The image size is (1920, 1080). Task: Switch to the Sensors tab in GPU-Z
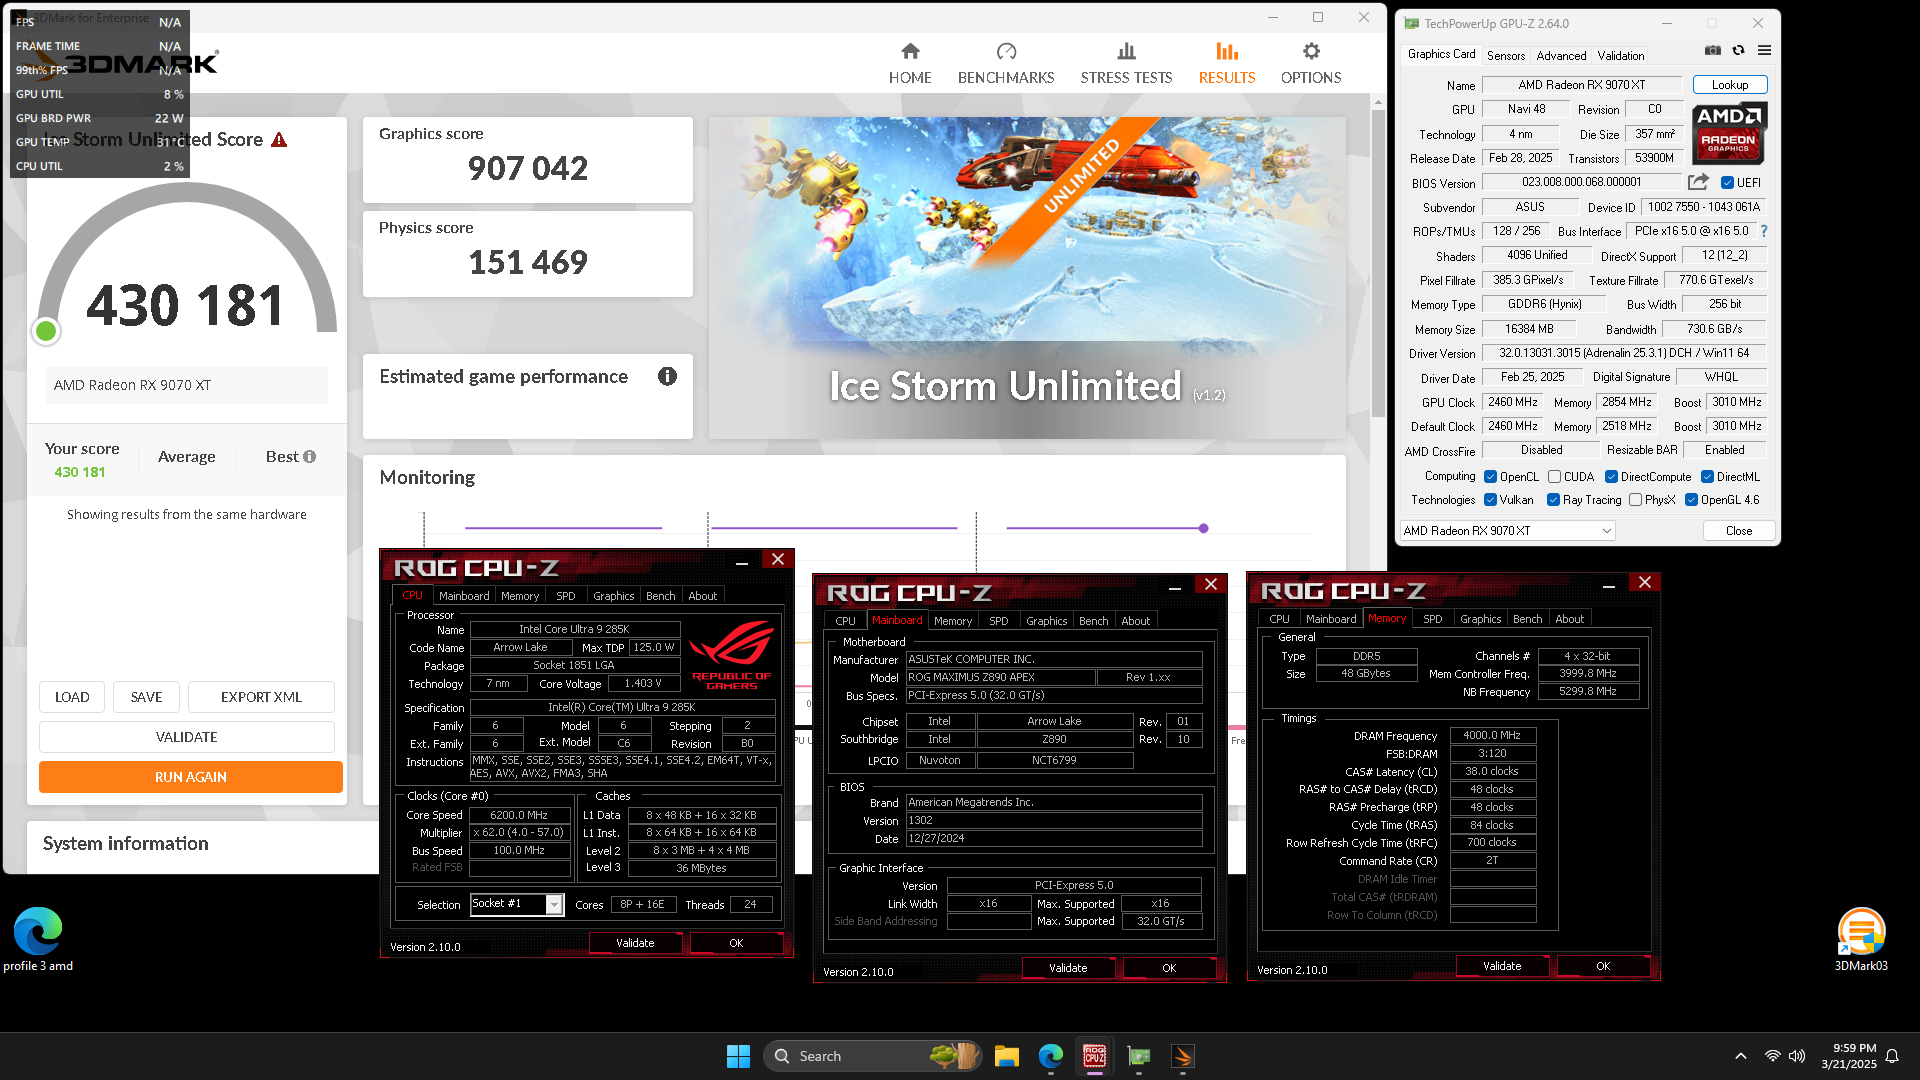tap(1505, 56)
